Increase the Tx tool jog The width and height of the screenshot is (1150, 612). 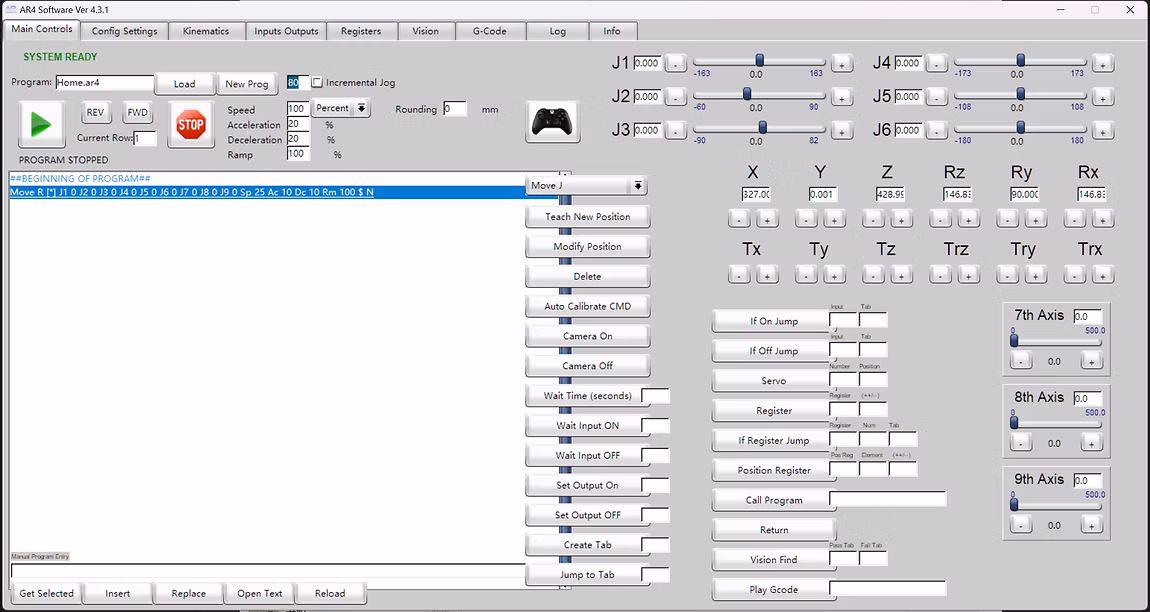tap(767, 274)
